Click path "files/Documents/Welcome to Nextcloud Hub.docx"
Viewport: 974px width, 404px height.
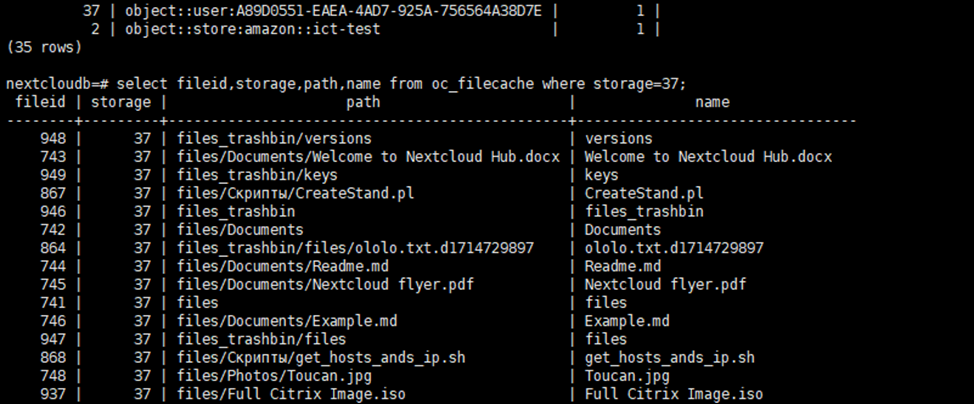point(368,157)
